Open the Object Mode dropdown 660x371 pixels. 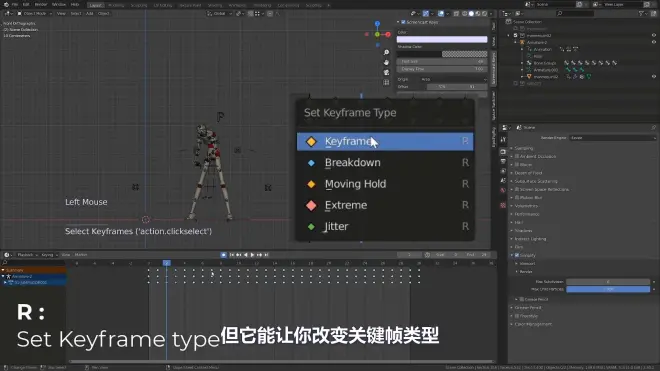point(35,13)
